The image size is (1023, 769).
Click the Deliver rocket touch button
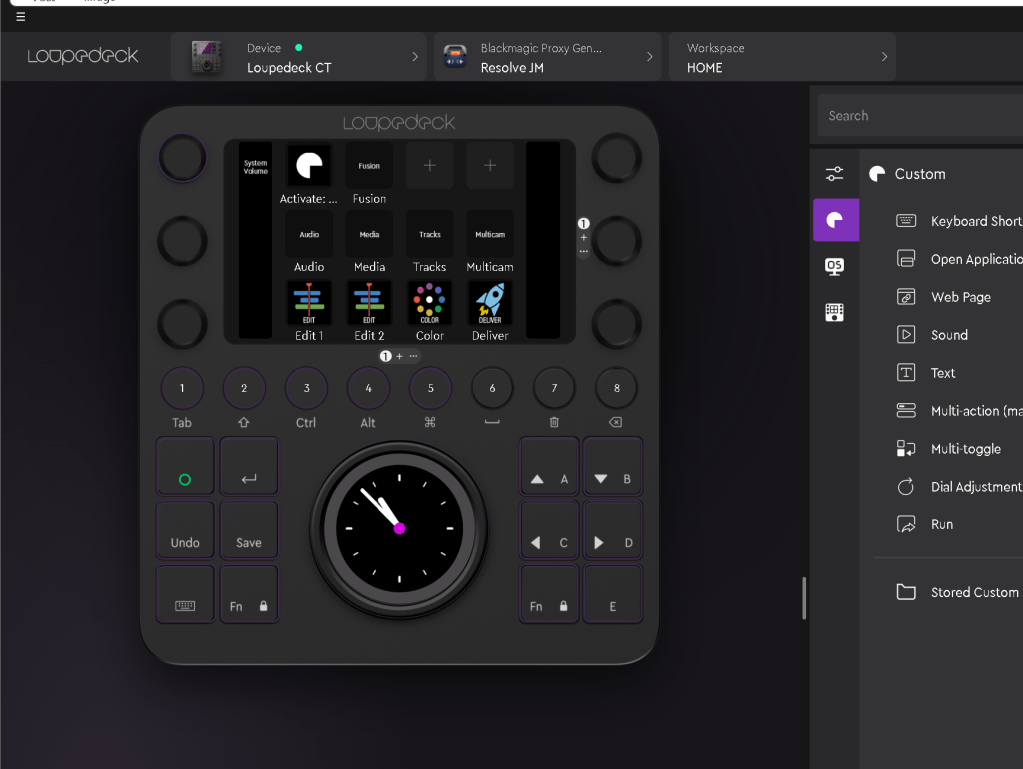point(490,303)
